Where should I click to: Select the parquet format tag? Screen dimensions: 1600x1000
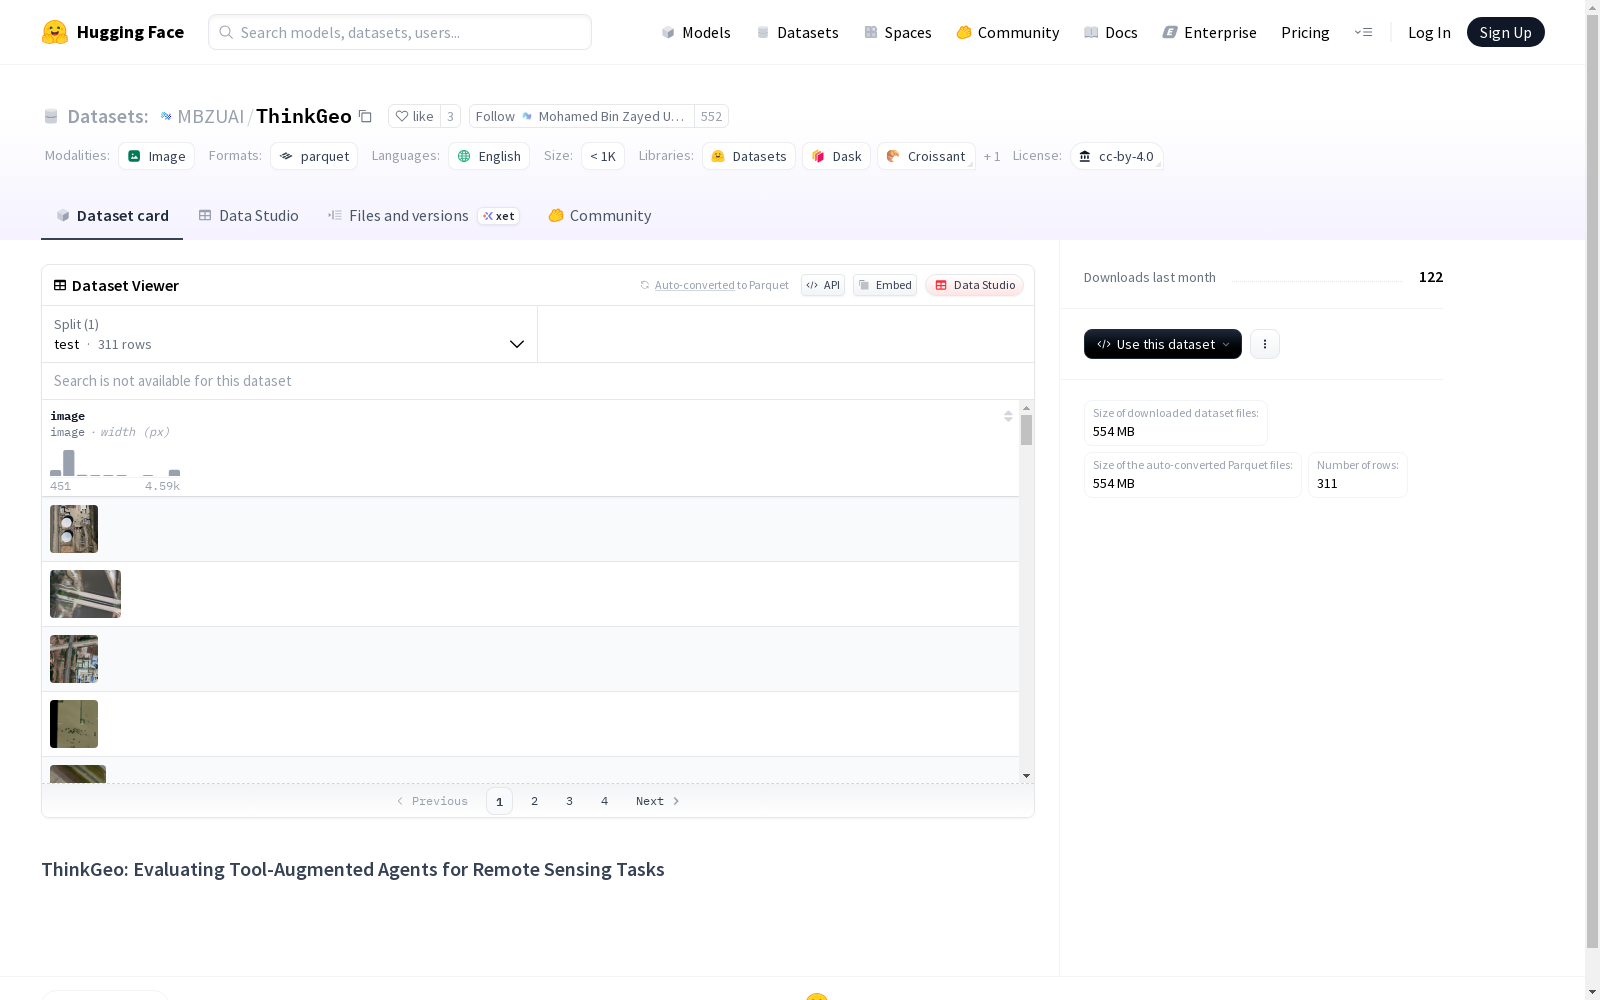tap(314, 156)
